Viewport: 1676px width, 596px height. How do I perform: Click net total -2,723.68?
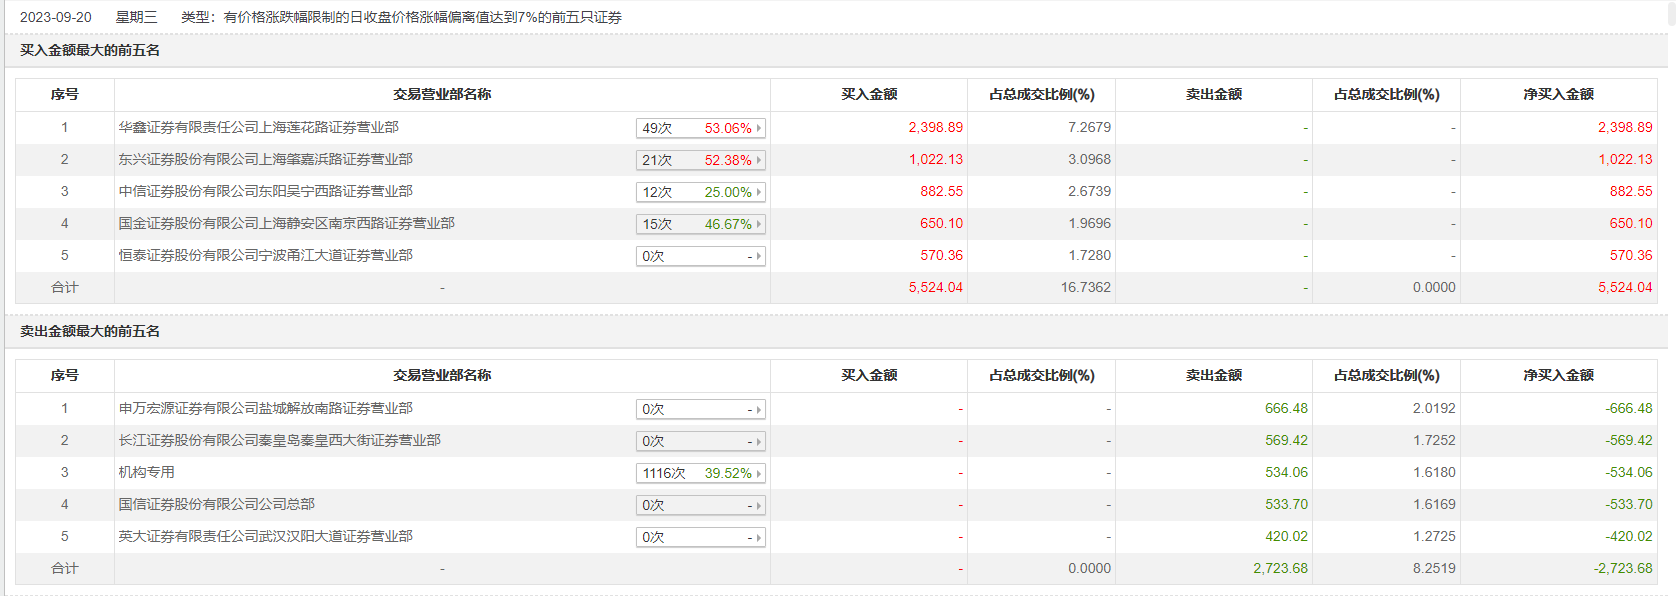[1623, 568]
